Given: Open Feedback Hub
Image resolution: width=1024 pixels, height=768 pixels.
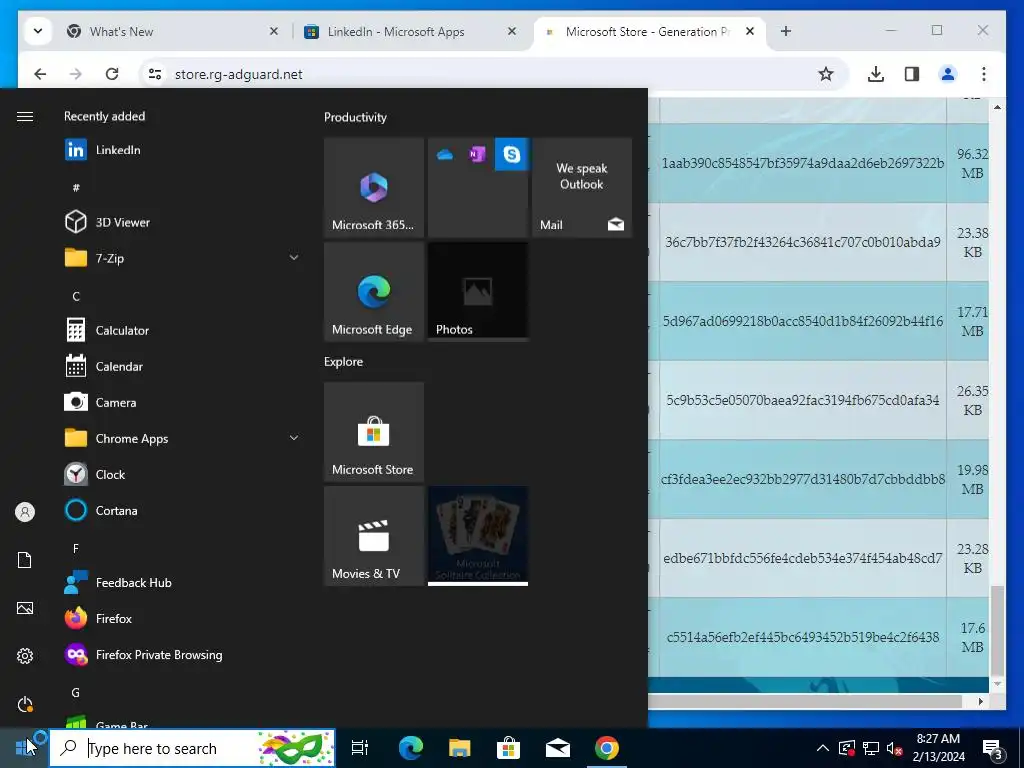Looking at the screenshot, I should [181, 583].
